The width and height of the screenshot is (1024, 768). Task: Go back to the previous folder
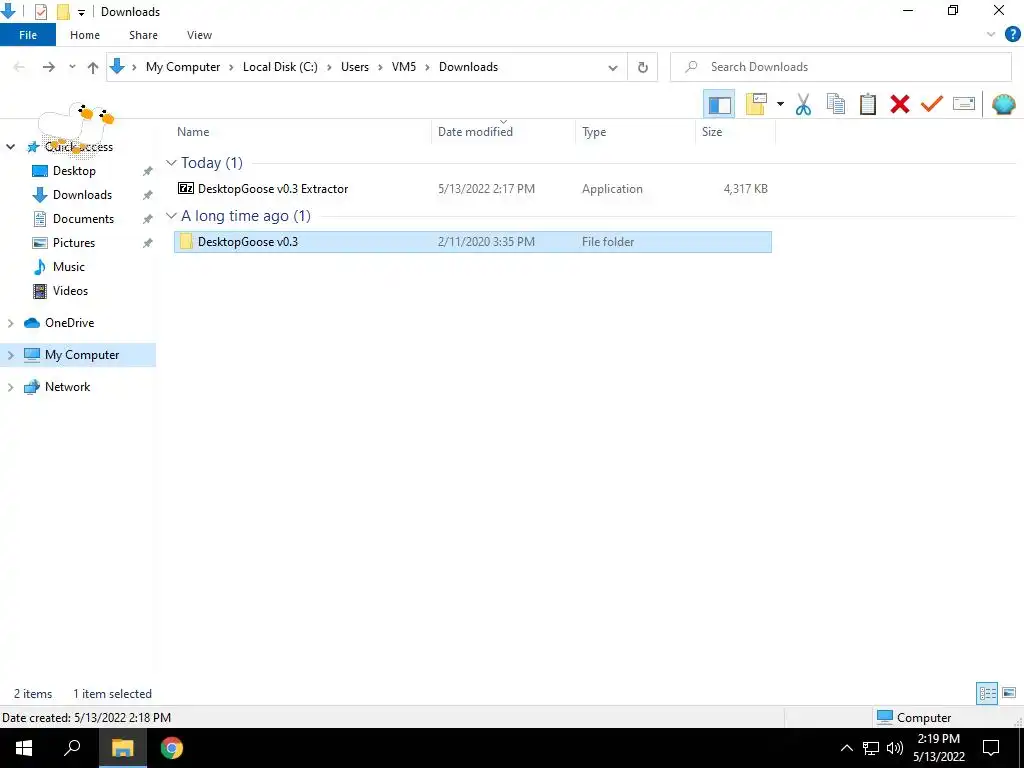(20, 67)
